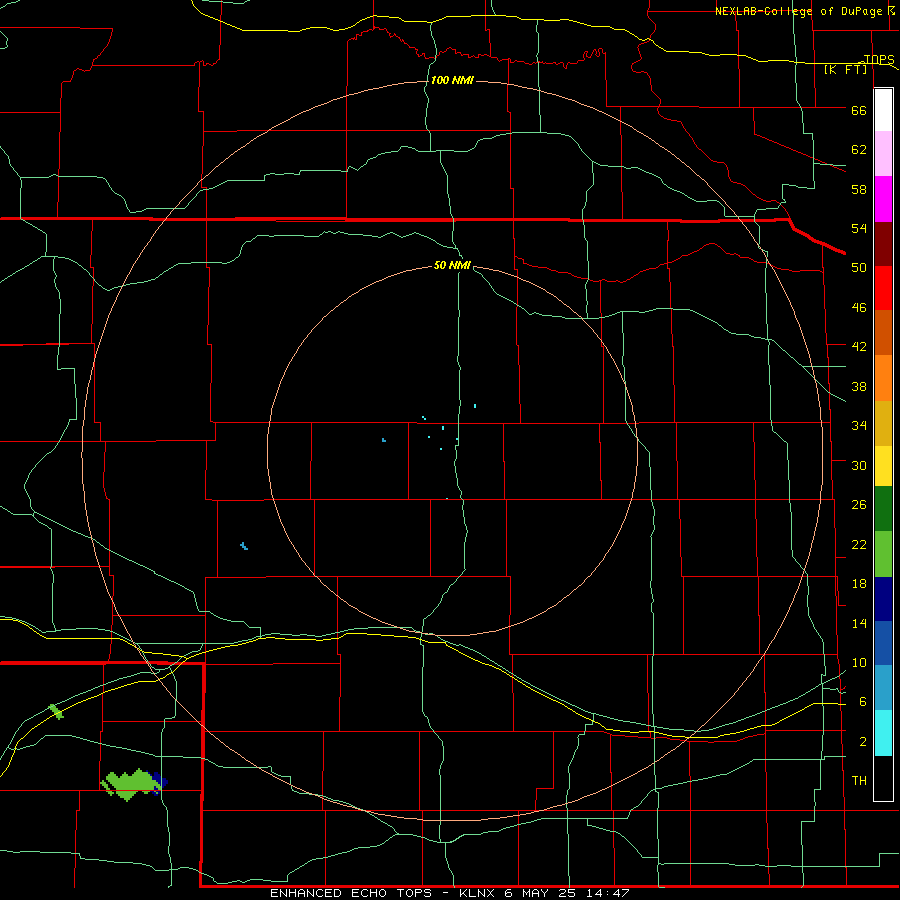900x900 pixels.
Task: Click the '38' legend value
Action: tap(859, 387)
